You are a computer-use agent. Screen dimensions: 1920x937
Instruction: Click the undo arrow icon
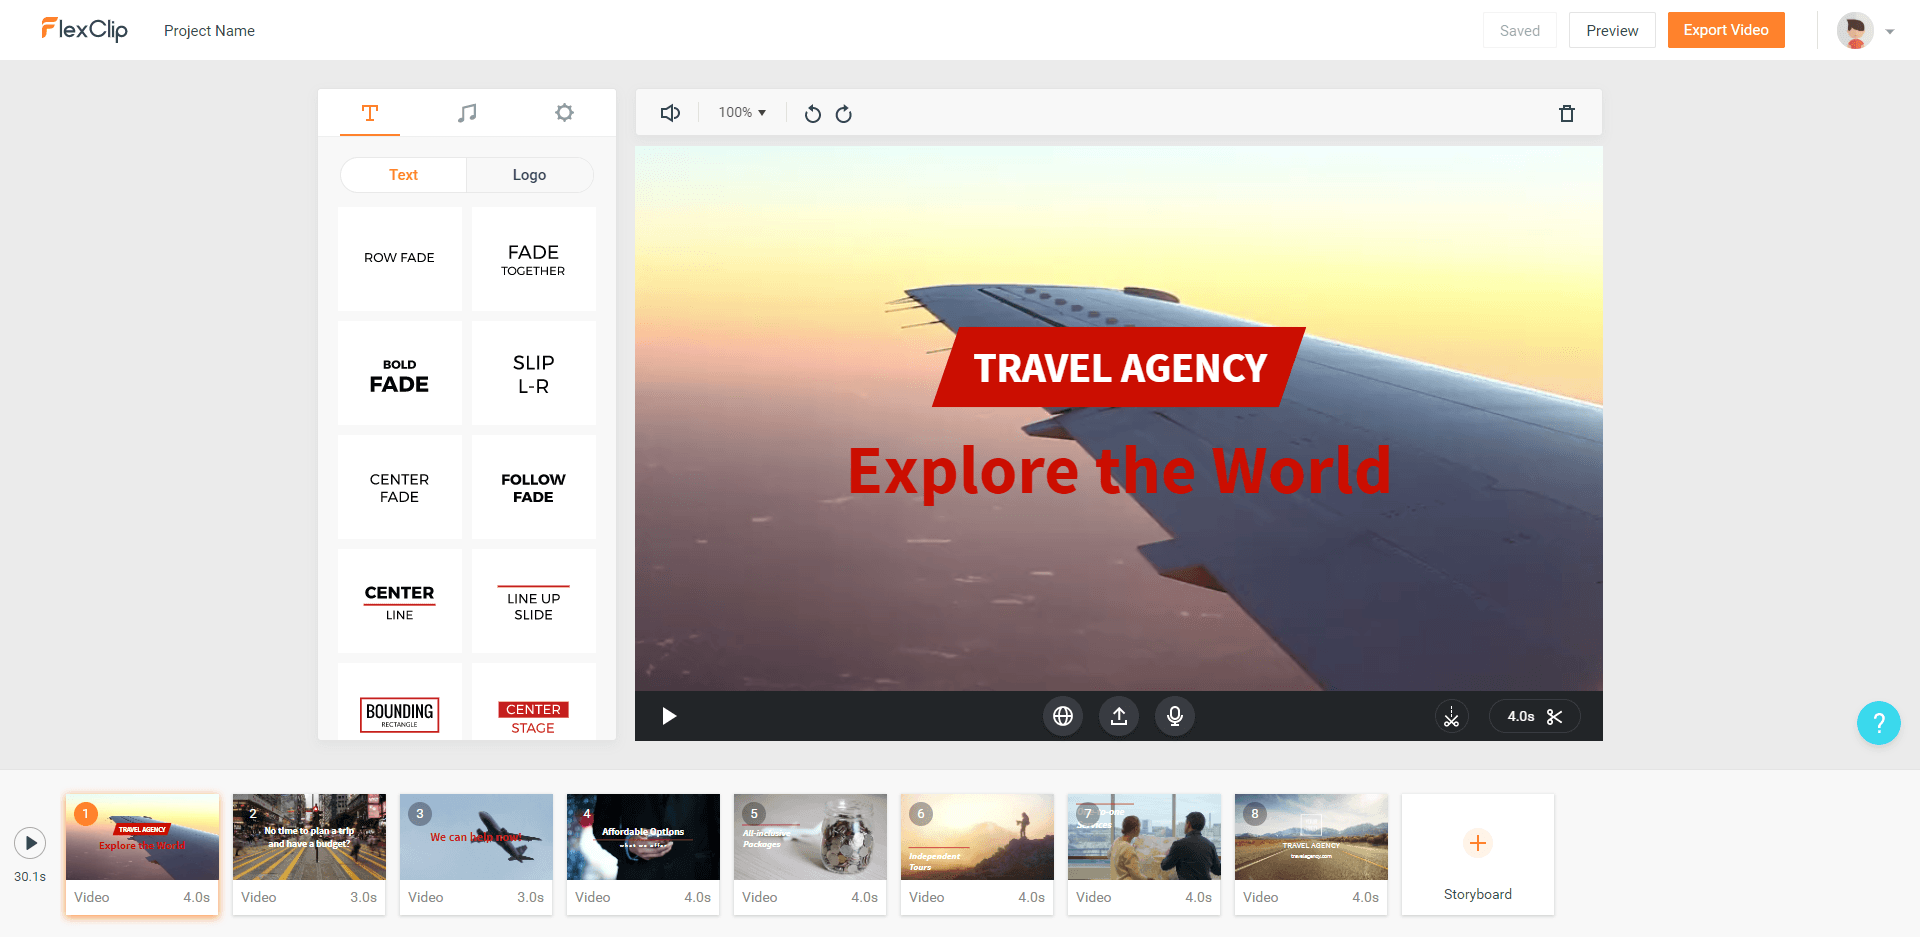812,114
